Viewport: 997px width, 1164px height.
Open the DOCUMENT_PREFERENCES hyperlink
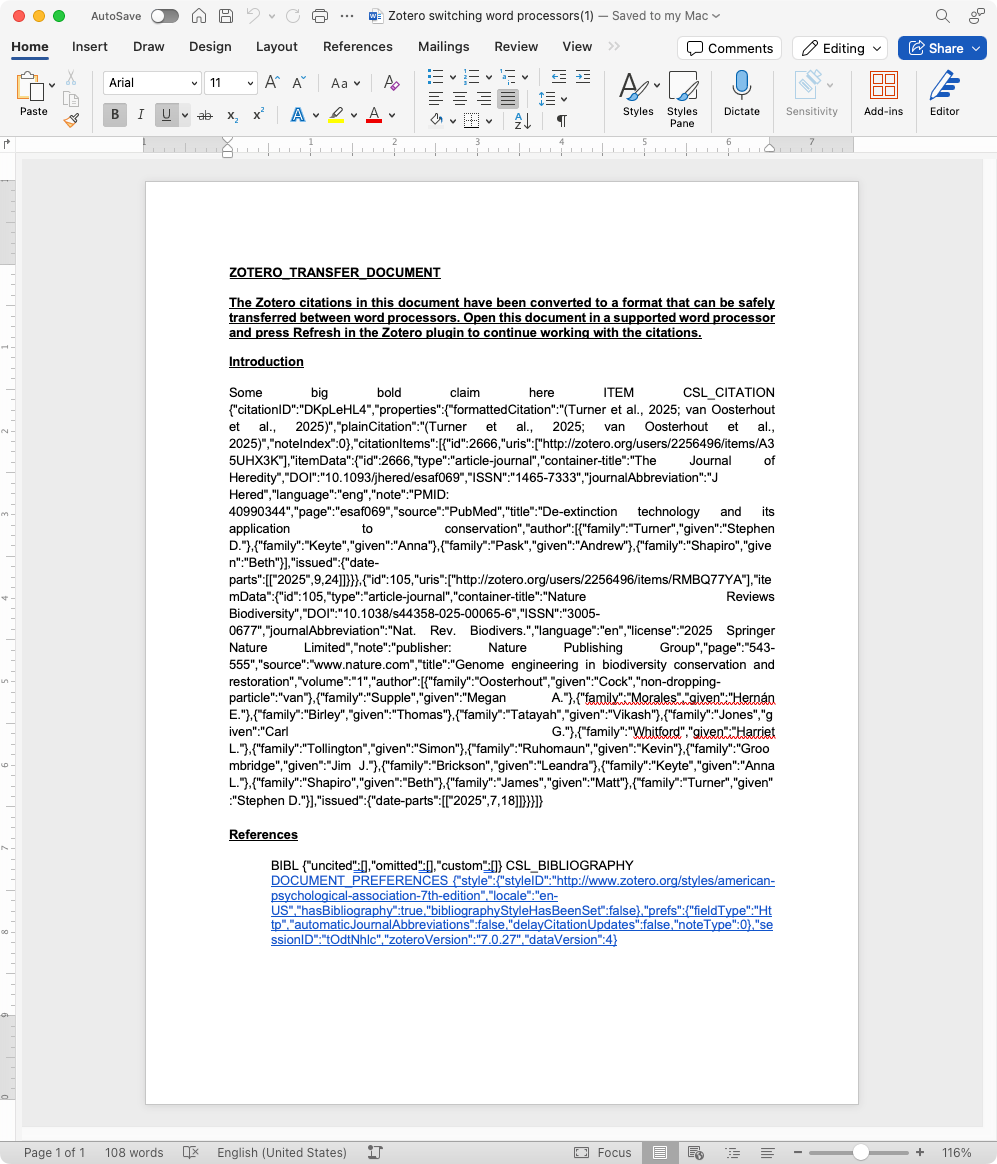tap(523, 910)
